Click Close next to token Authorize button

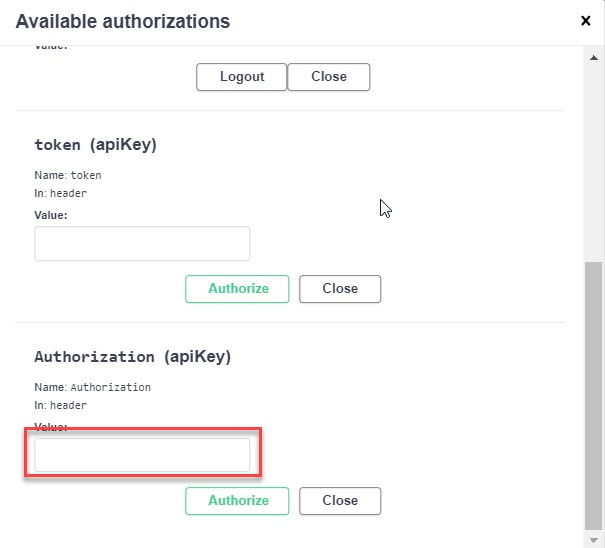(340, 289)
